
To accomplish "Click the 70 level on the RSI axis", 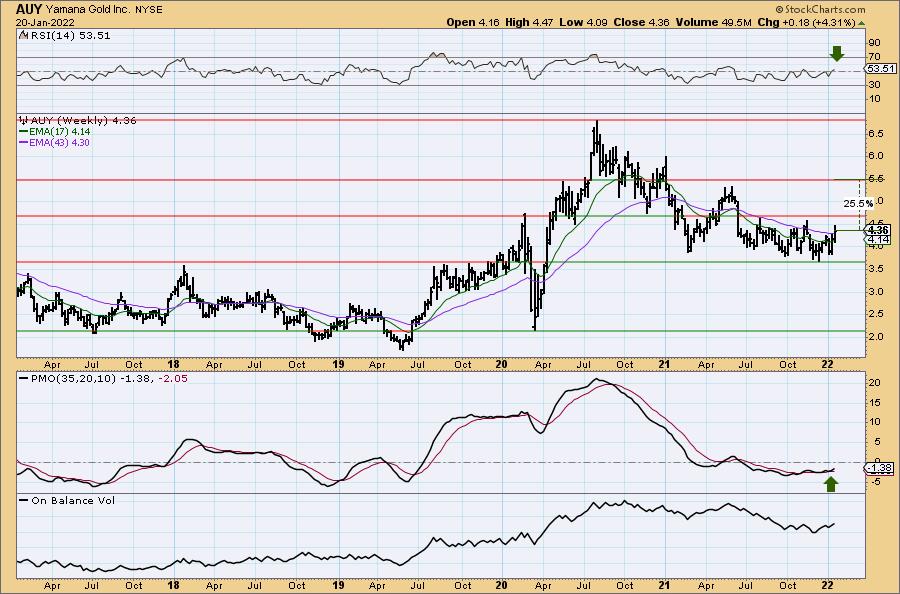I will point(874,56).
